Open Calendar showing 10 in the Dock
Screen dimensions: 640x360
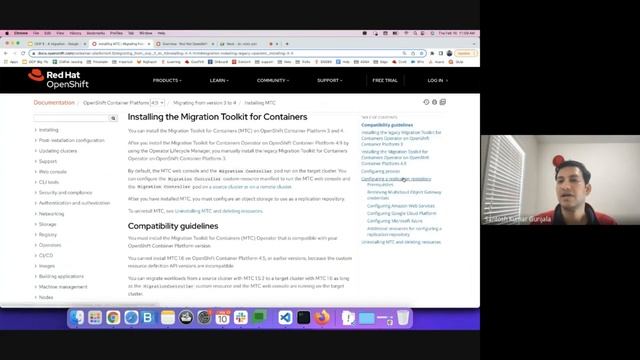point(222,318)
